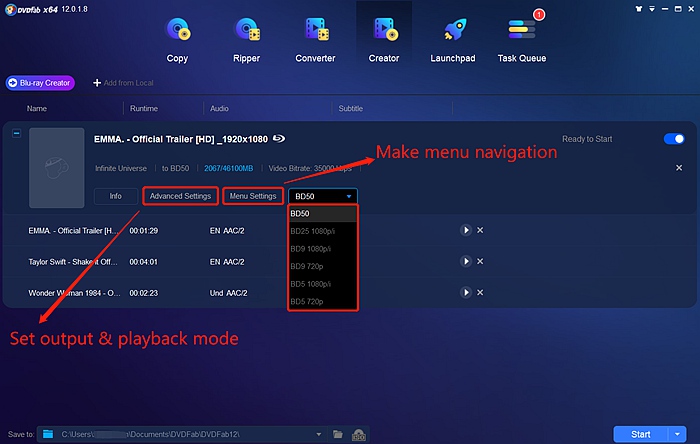
Task: Click the Subtitle column header
Action: click(350, 108)
